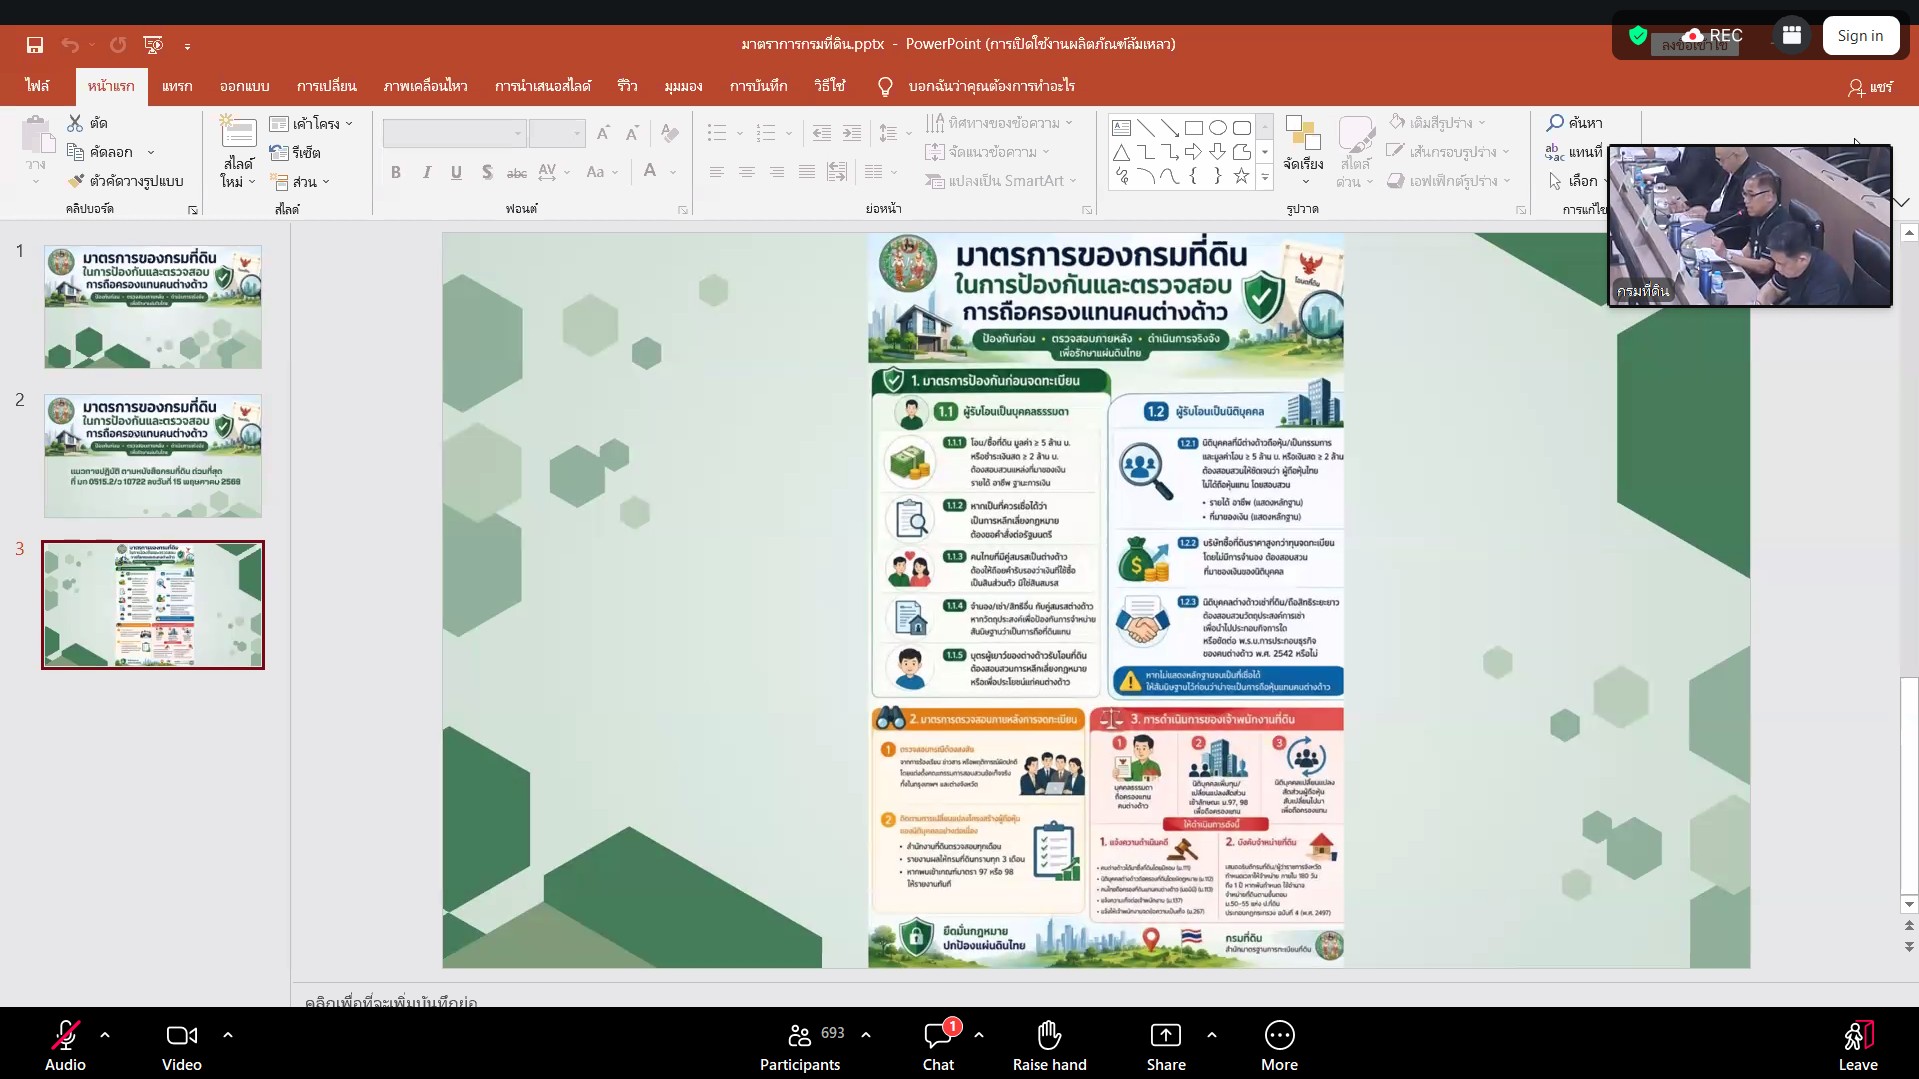Toggle Center paragraph alignment
1919x1079 pixels.
[x=746, y=172]
